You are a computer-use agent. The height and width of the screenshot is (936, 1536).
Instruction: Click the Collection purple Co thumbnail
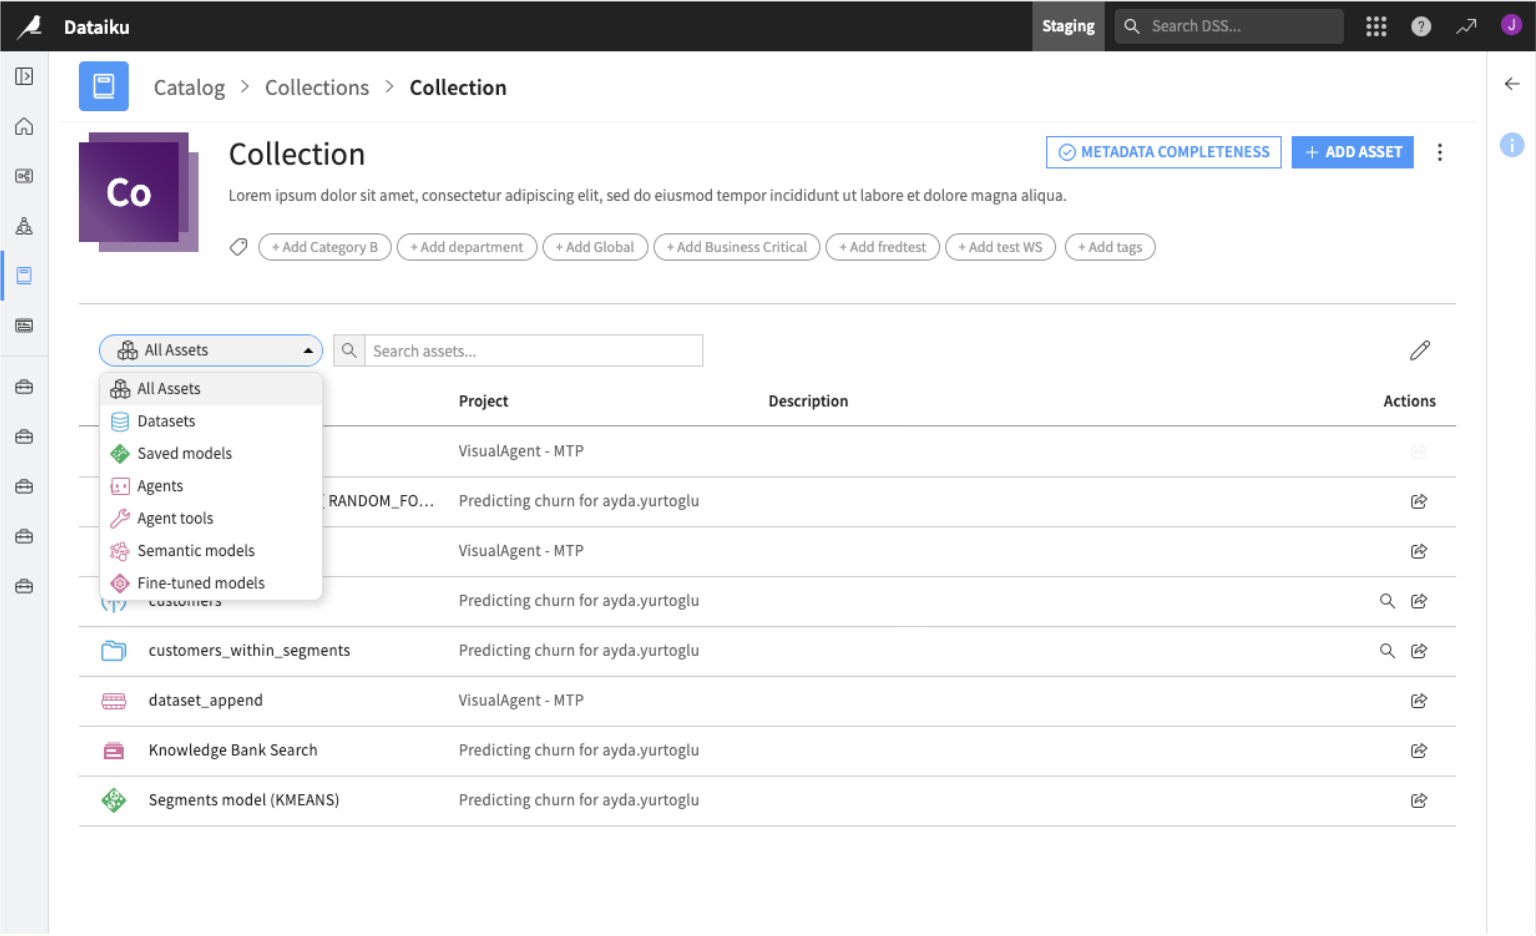pos(139,192)
